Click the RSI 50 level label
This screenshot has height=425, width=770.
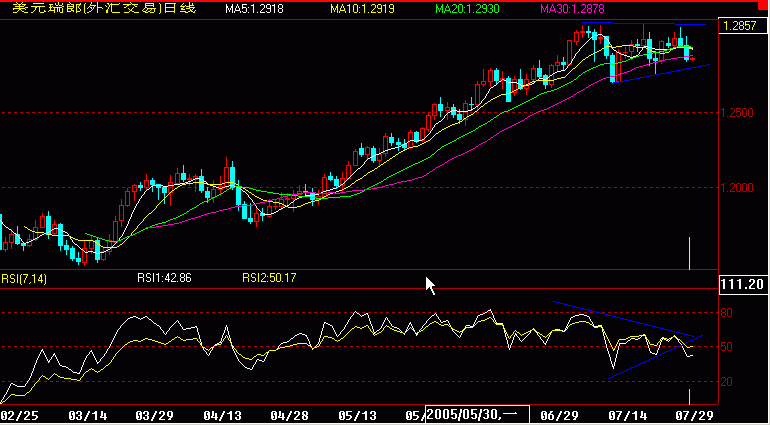[x=726, y=347]
